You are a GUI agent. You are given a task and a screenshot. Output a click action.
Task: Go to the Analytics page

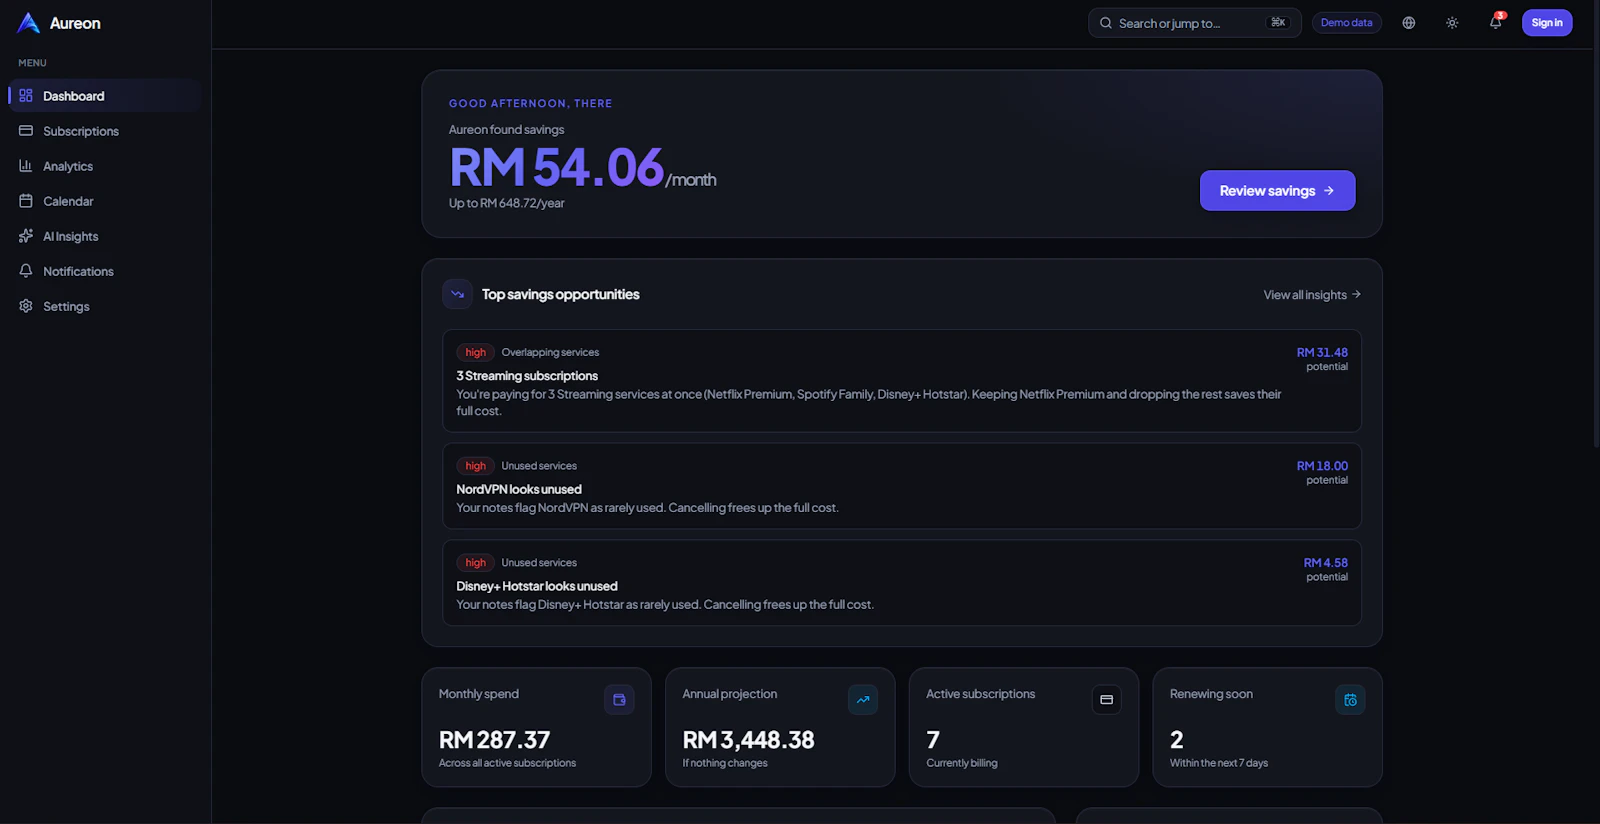(105, 166)
